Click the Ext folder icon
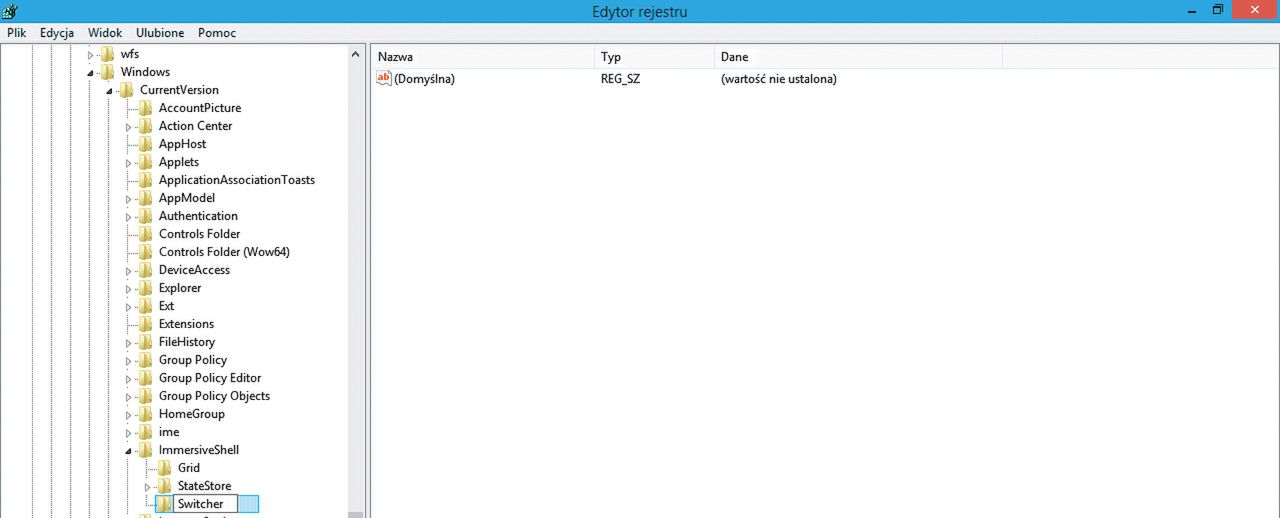Image resolution: width=1280 pixels, height=518 pixels. 145,306
